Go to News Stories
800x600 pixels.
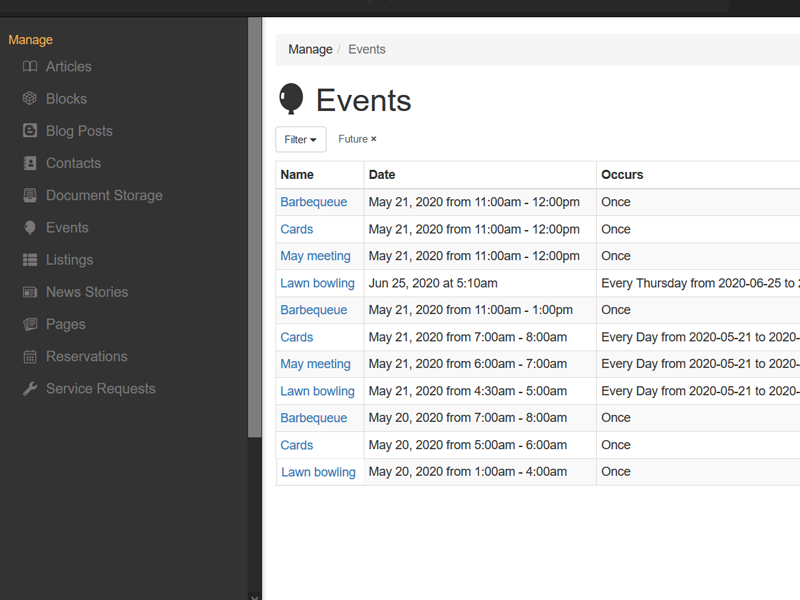tap(87, 292)
